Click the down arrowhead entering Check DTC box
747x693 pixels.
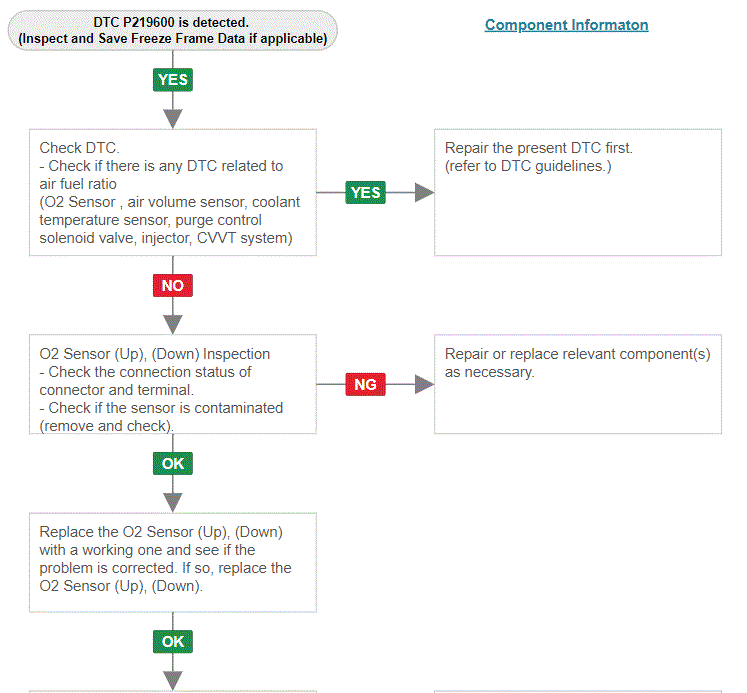pos(173,119)
